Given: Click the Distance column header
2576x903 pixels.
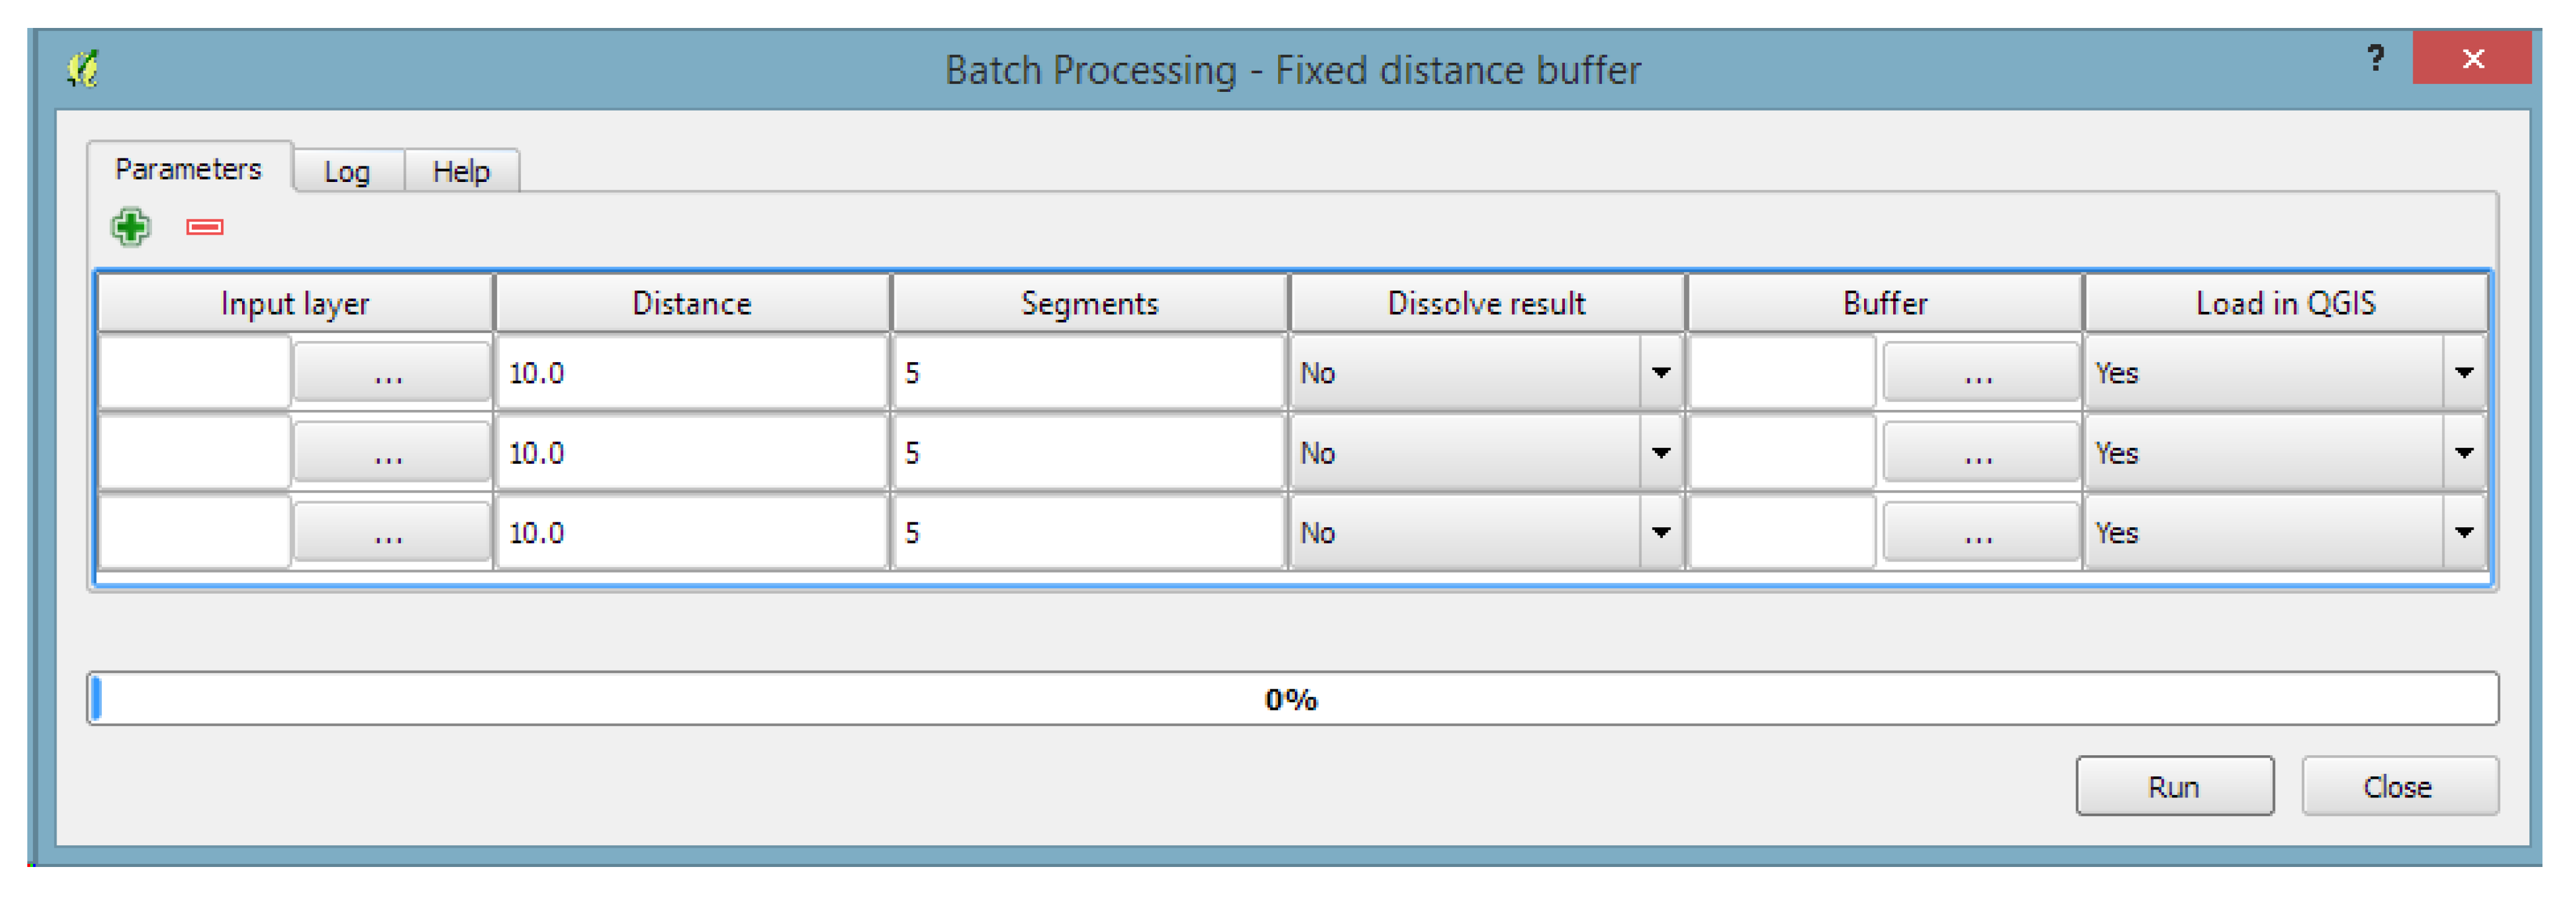Looking at the screenshot, I should (691, 303).
